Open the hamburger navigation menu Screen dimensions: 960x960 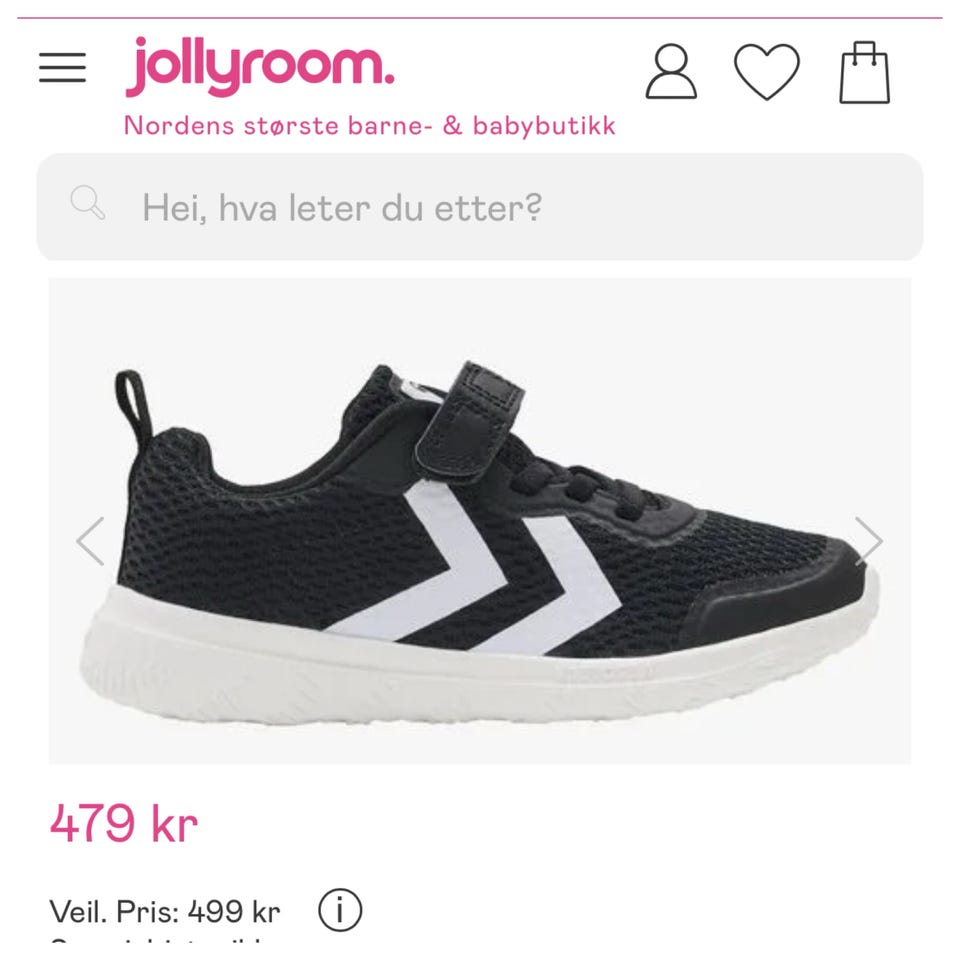click(62, 67)
